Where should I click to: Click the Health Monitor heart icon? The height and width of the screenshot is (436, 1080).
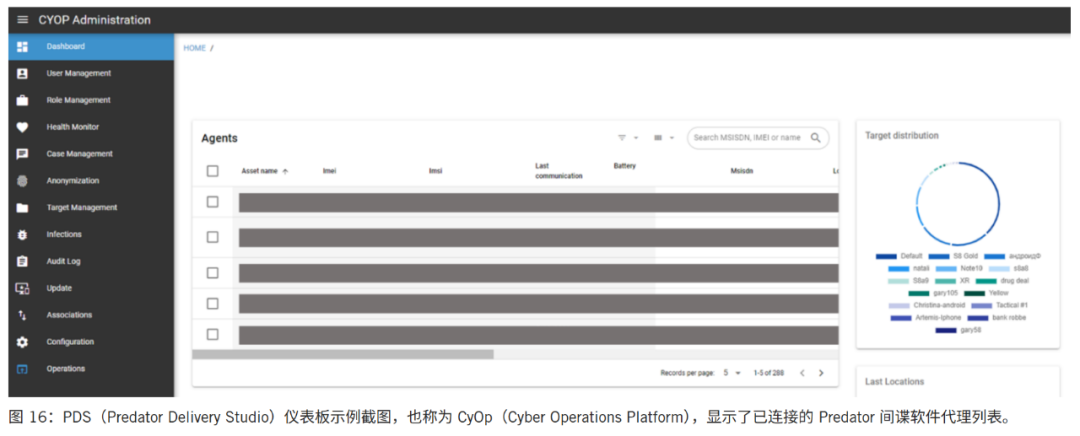click(22, 127)
